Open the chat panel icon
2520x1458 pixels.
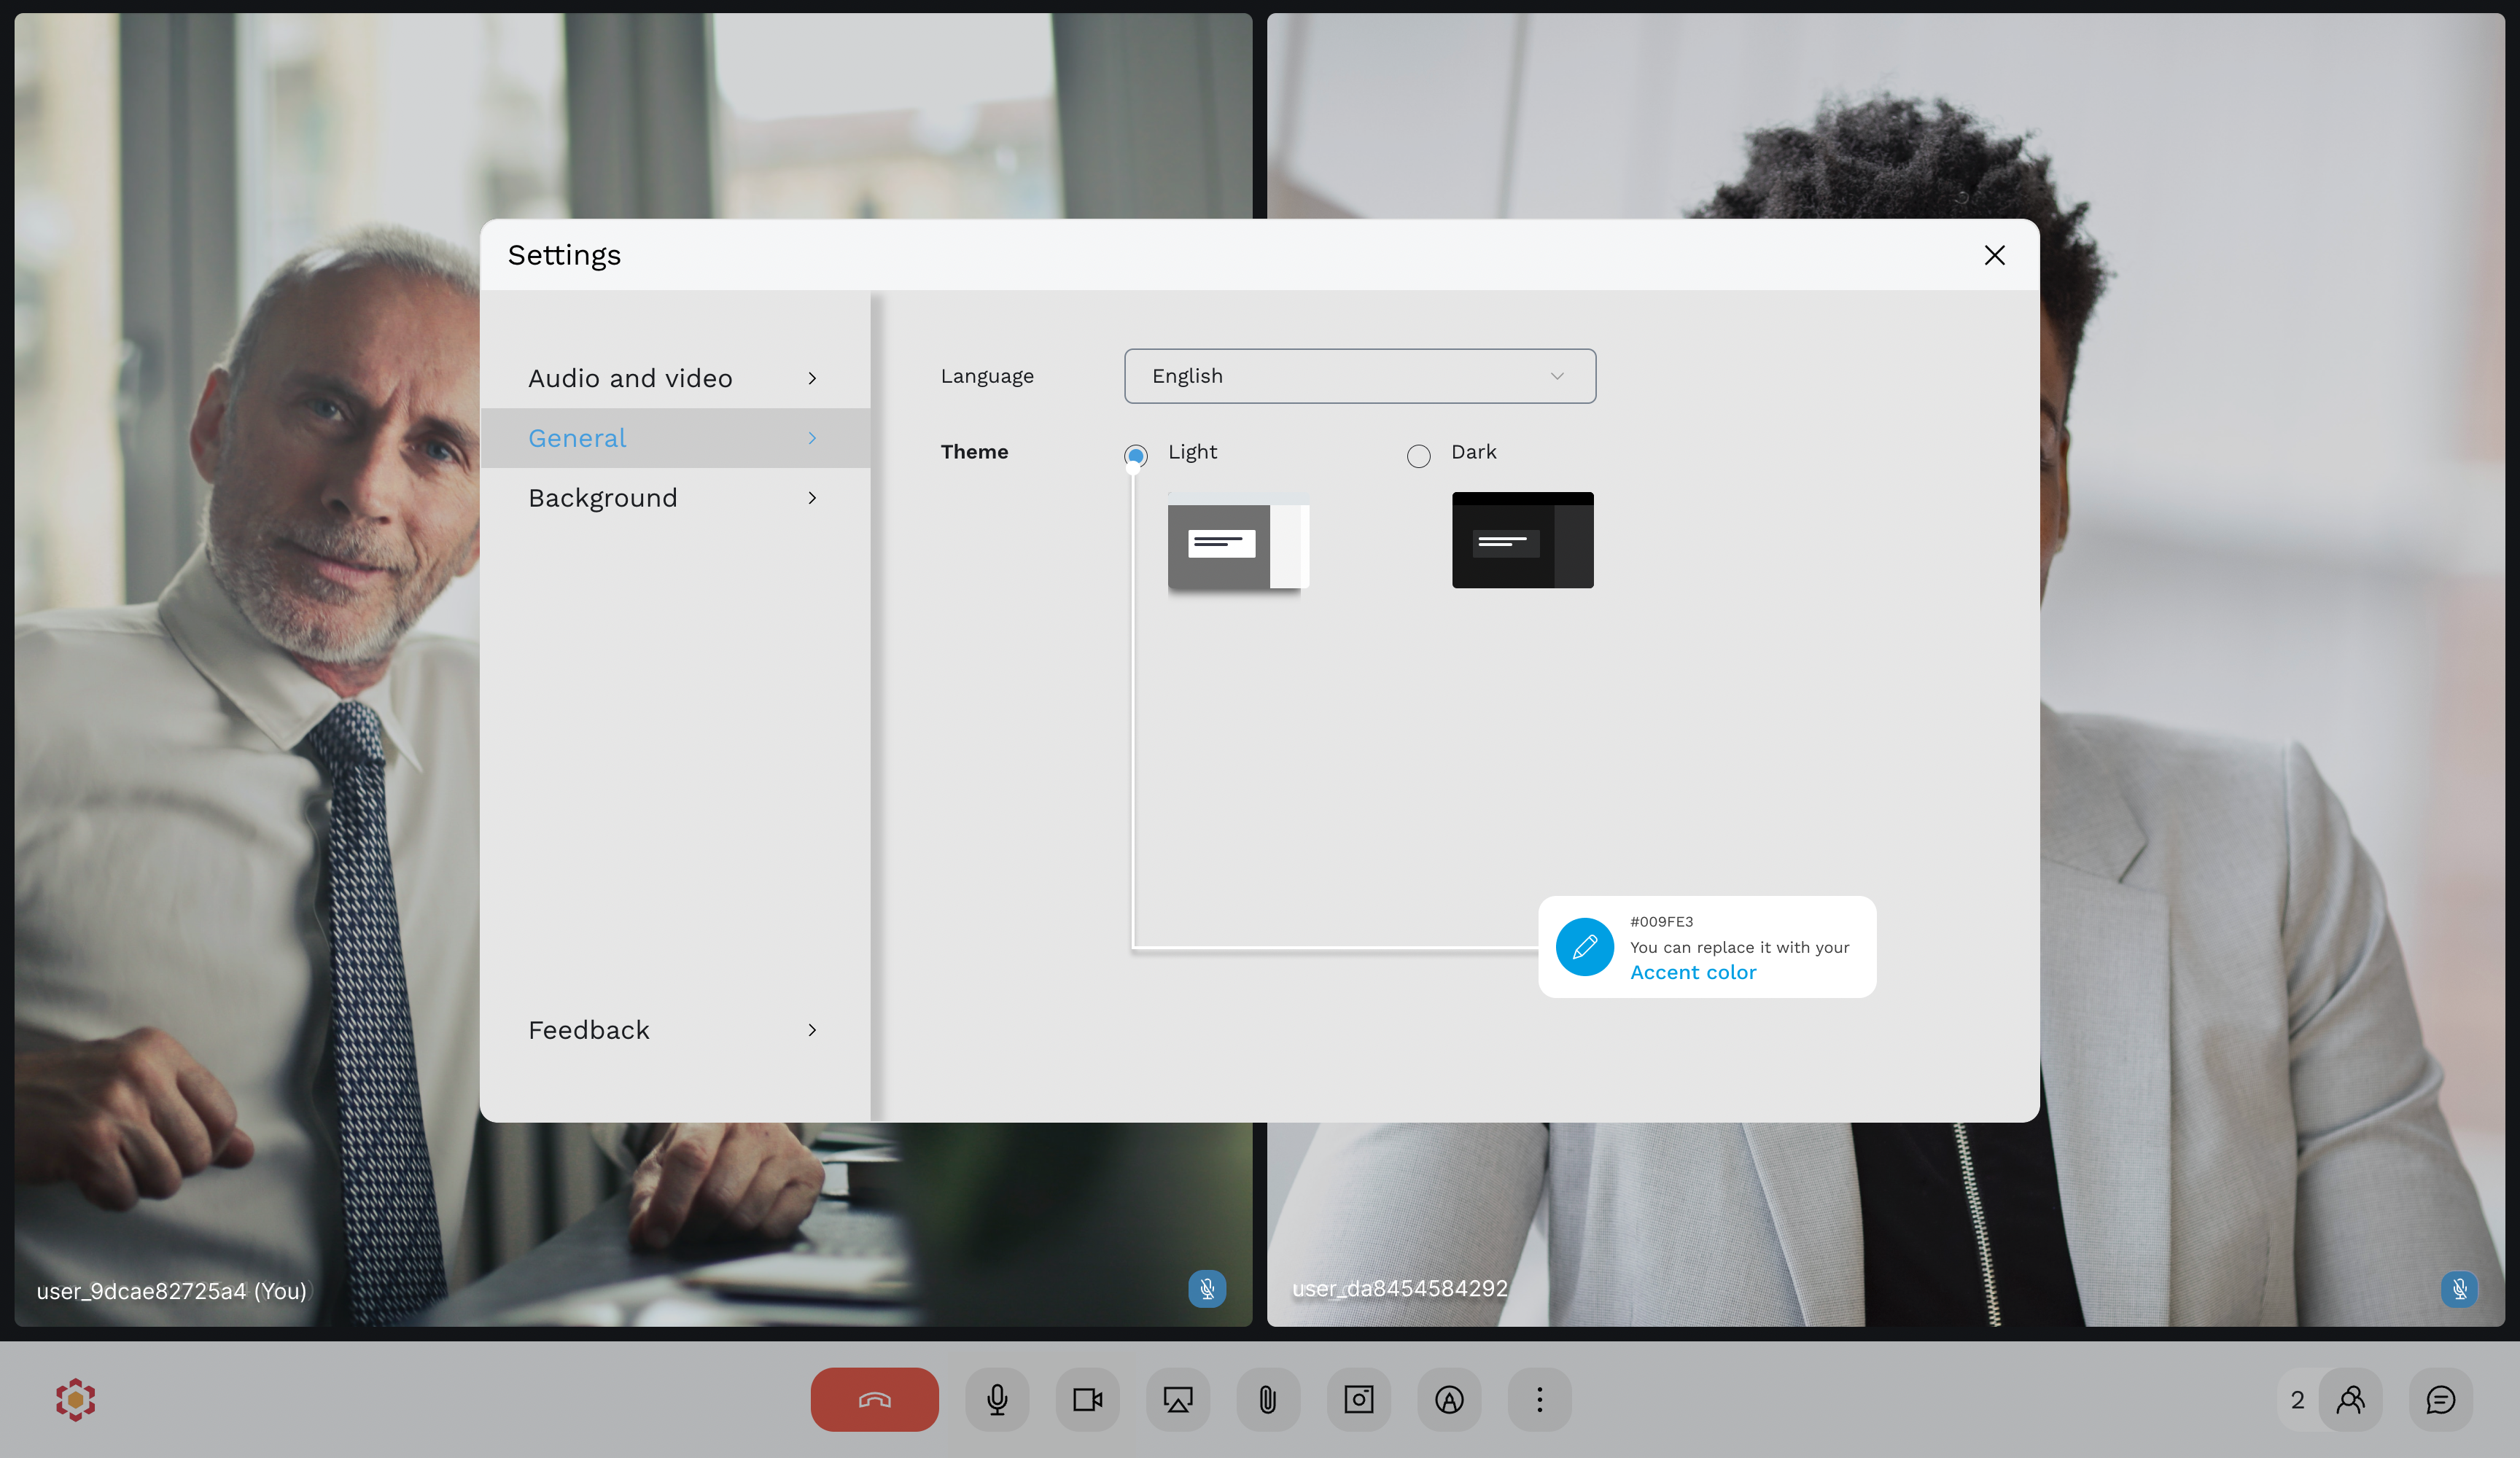(x=2441, y=1399)
